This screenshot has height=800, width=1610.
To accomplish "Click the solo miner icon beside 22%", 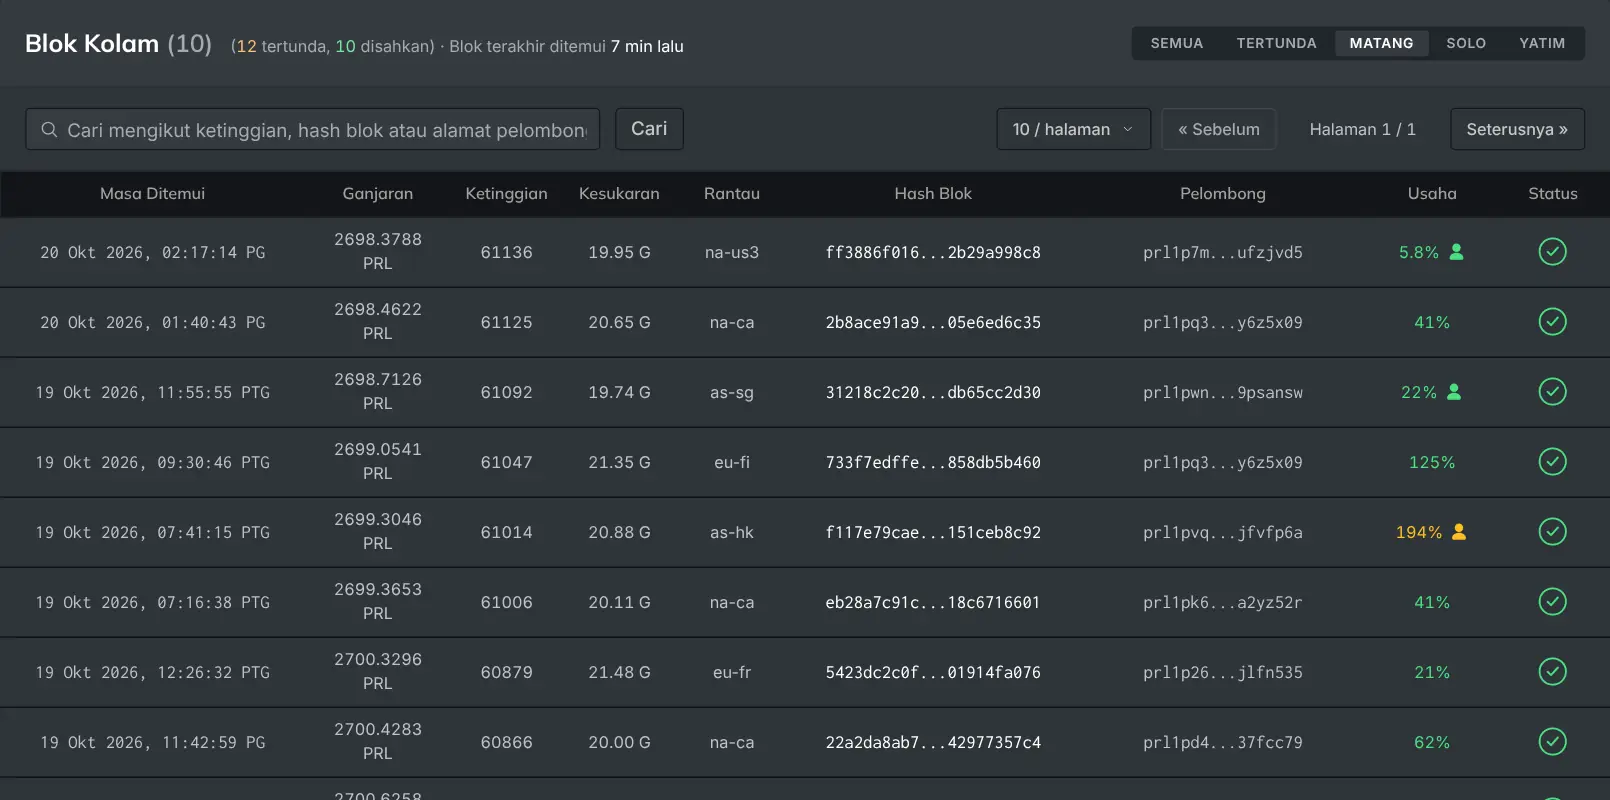I will pyautogui.click(x=1454, y=392).
